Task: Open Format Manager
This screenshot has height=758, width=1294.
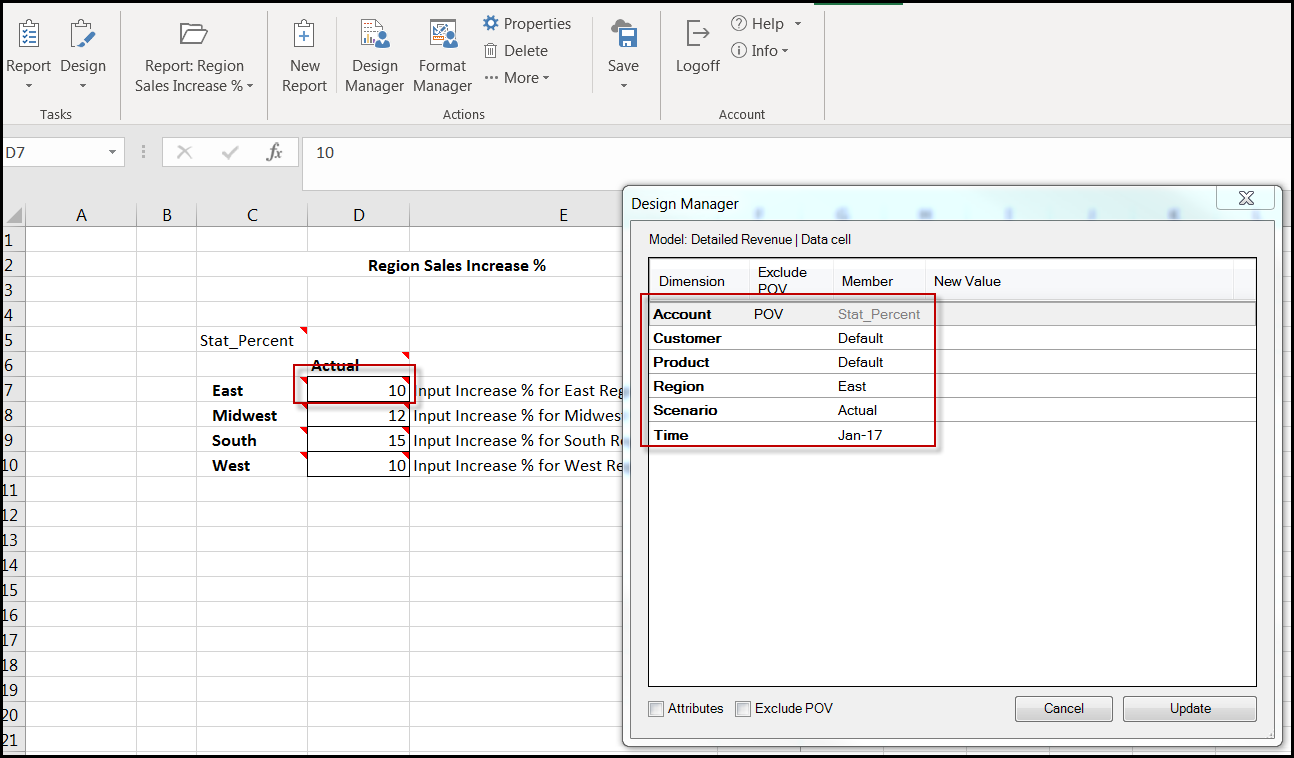Action: [442, 57]
